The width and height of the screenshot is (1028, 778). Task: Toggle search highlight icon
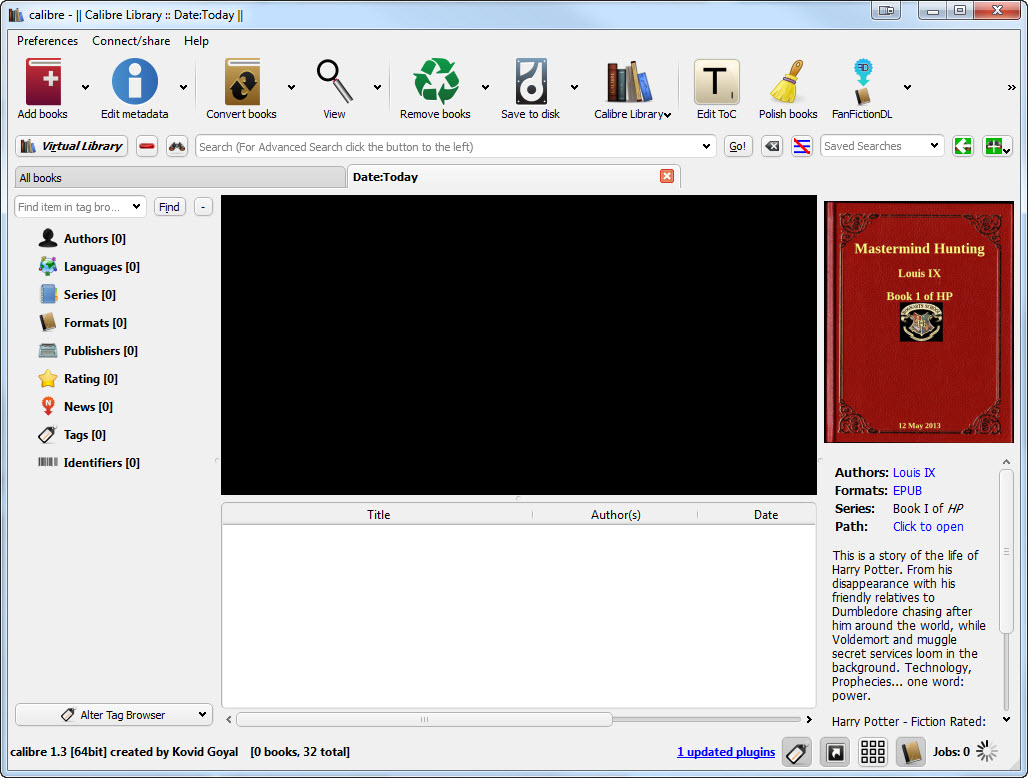(x=801, y=146)
